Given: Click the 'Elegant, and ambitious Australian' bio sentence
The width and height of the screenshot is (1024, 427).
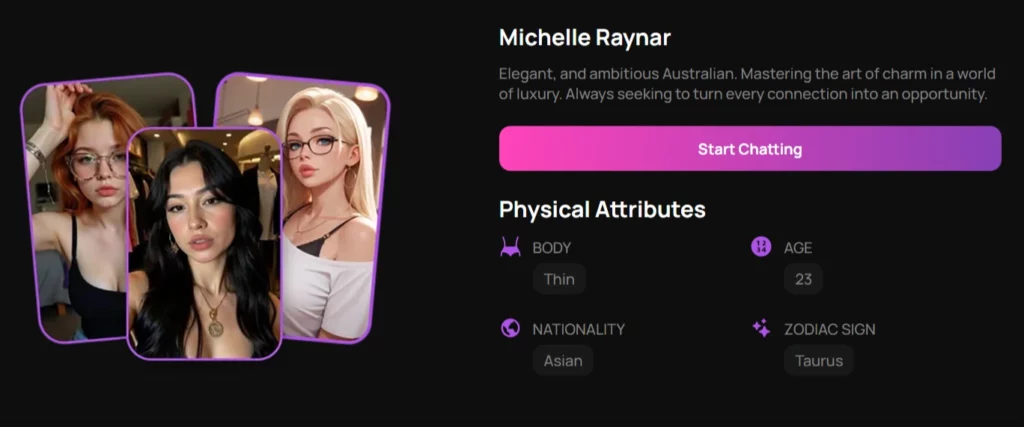Looking at the screenshot, I should click(x=618, y=72).
